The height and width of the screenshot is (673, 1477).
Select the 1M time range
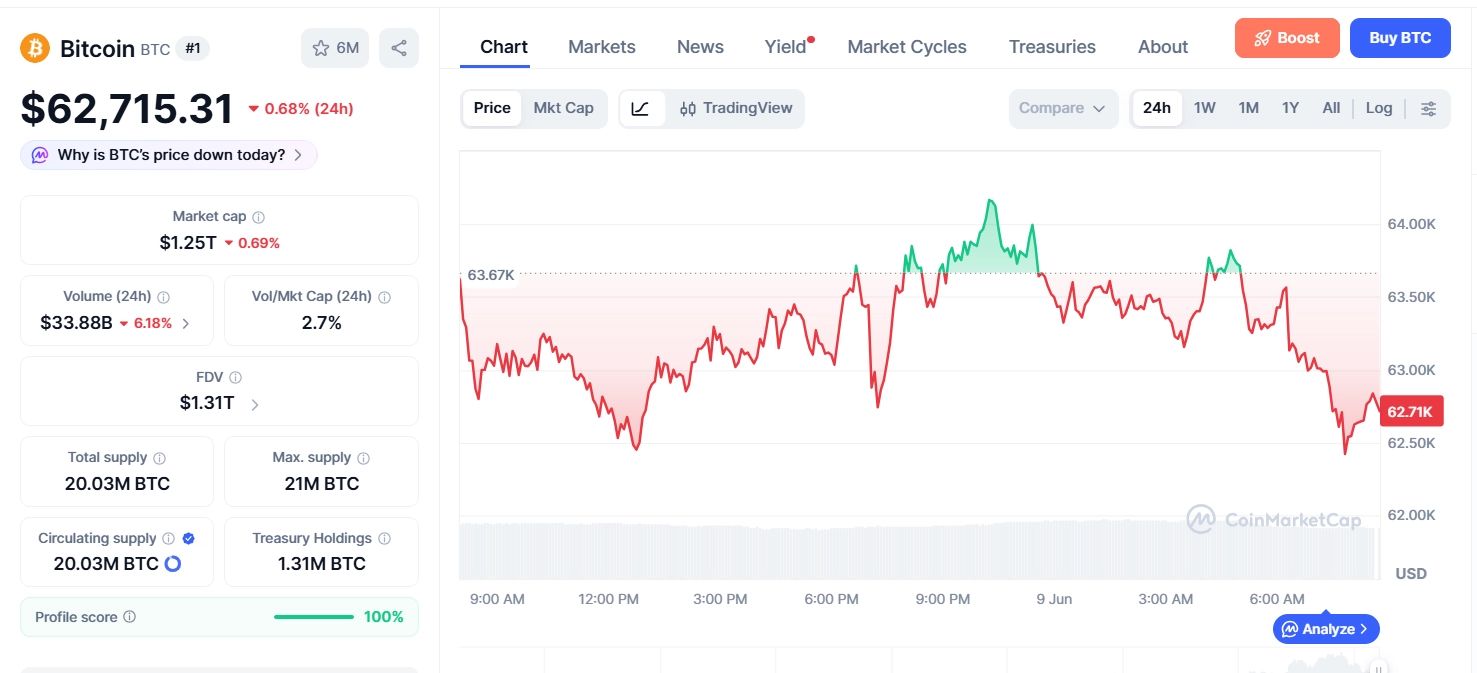tap(1249, 108)
